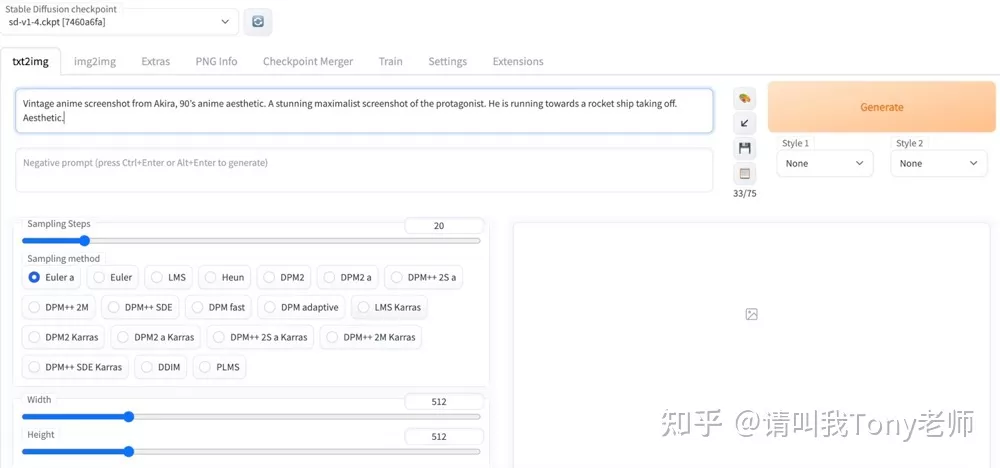Switch to the txt2img tab
The width and height of the screenshot is (1000, 468).
pyautogui.click(x=30, y=61)
